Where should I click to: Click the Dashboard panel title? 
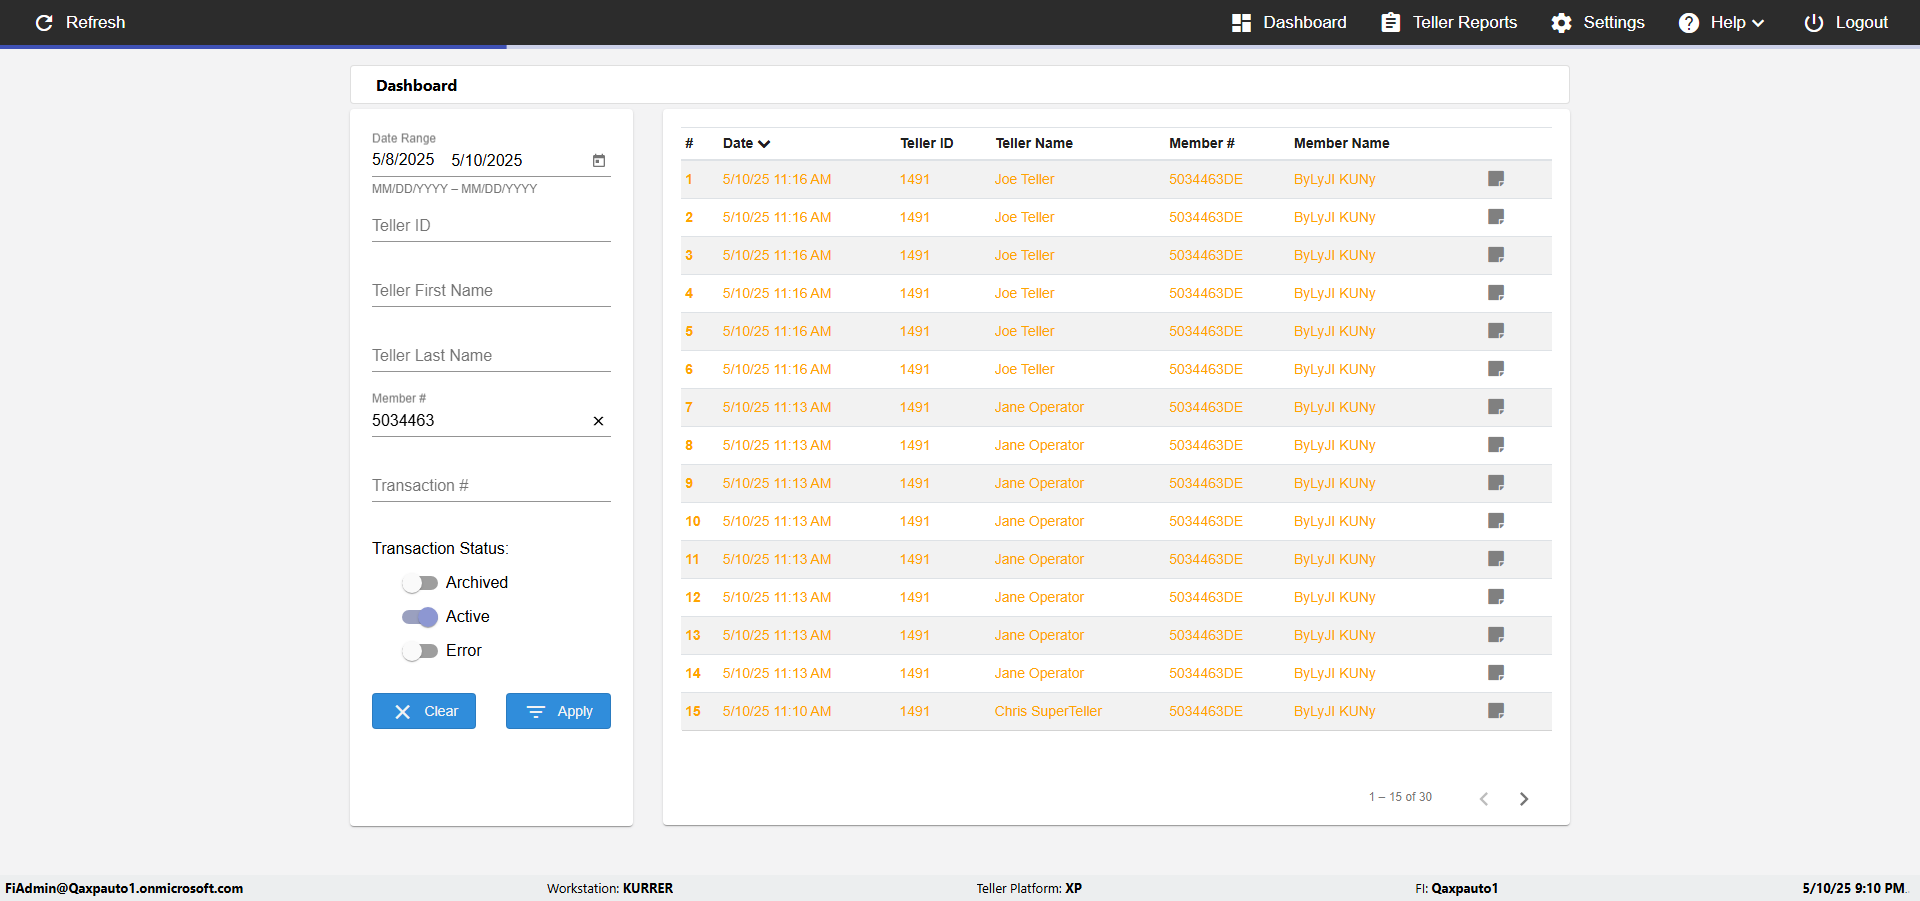coord(416,86)
